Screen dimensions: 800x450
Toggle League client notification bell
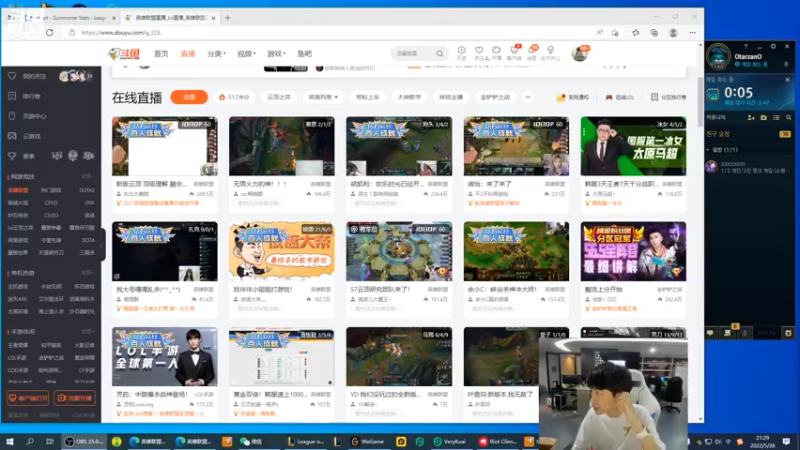click(786, 65)
